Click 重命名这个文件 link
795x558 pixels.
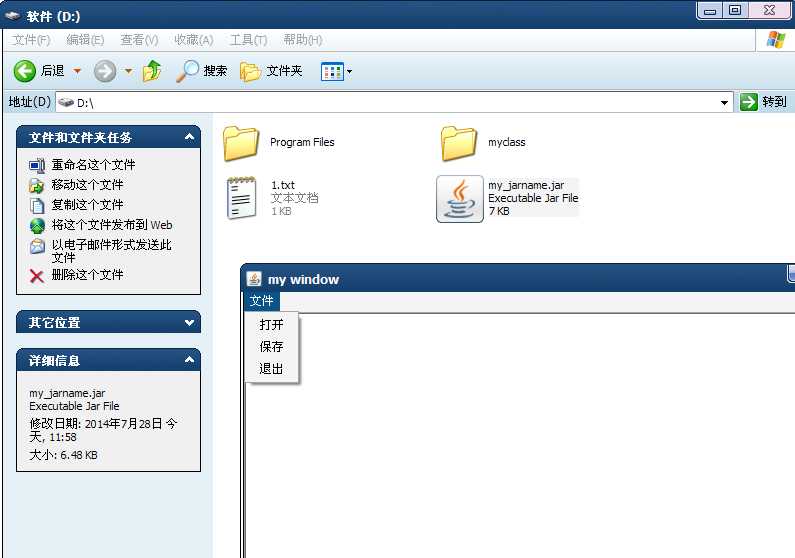[x=93, y=165]
